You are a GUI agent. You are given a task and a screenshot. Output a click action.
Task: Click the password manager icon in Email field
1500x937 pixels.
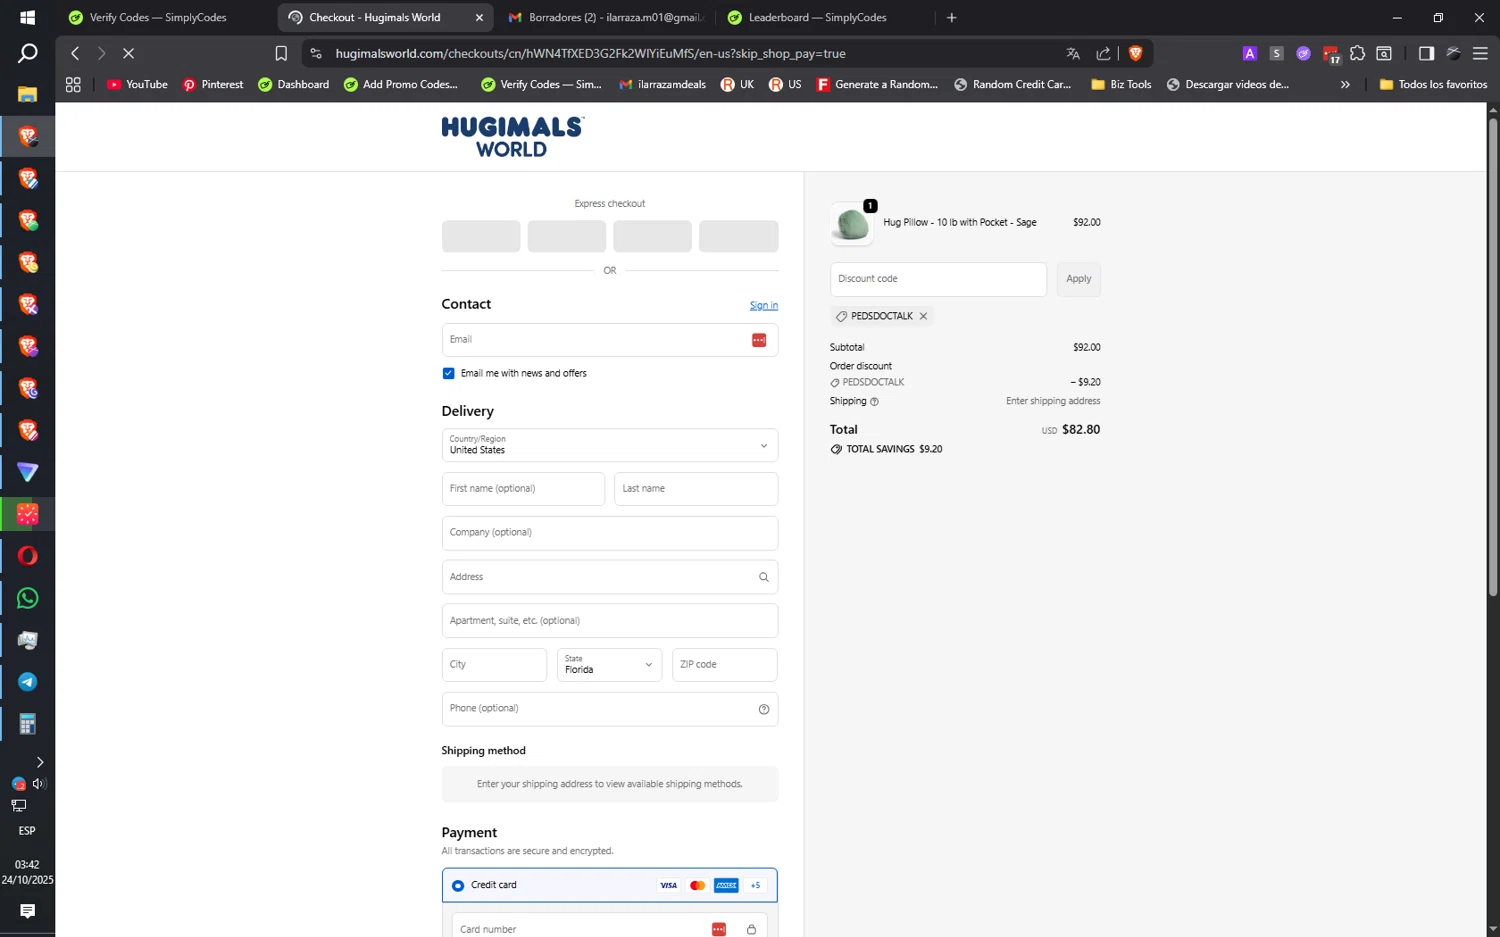[x=759, y=340]
